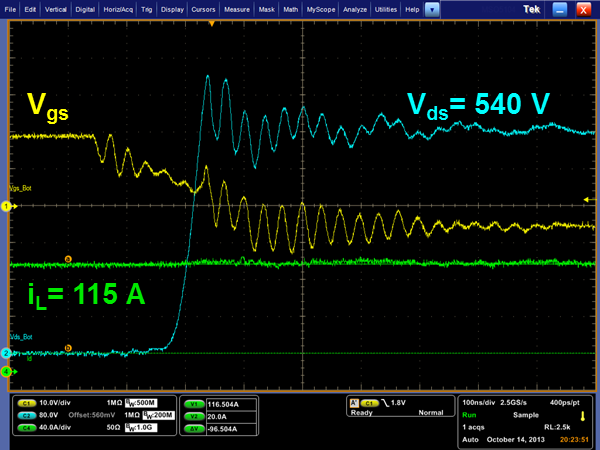Open the Trig dropdown menu

point(147,8)
